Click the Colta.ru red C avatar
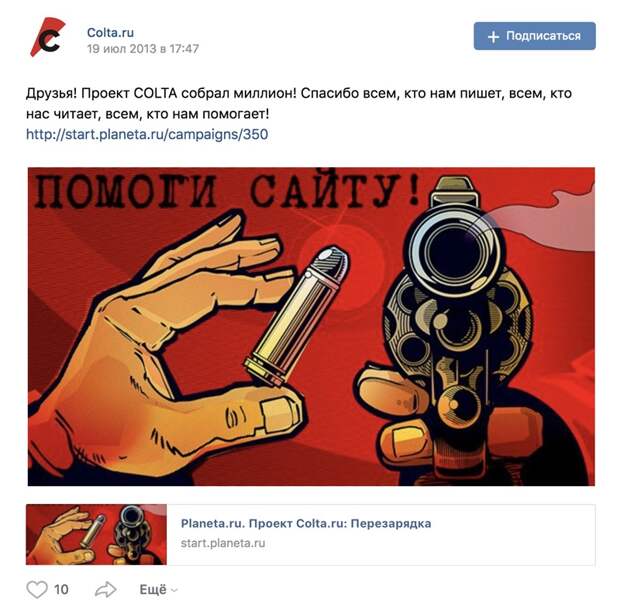 47,37
